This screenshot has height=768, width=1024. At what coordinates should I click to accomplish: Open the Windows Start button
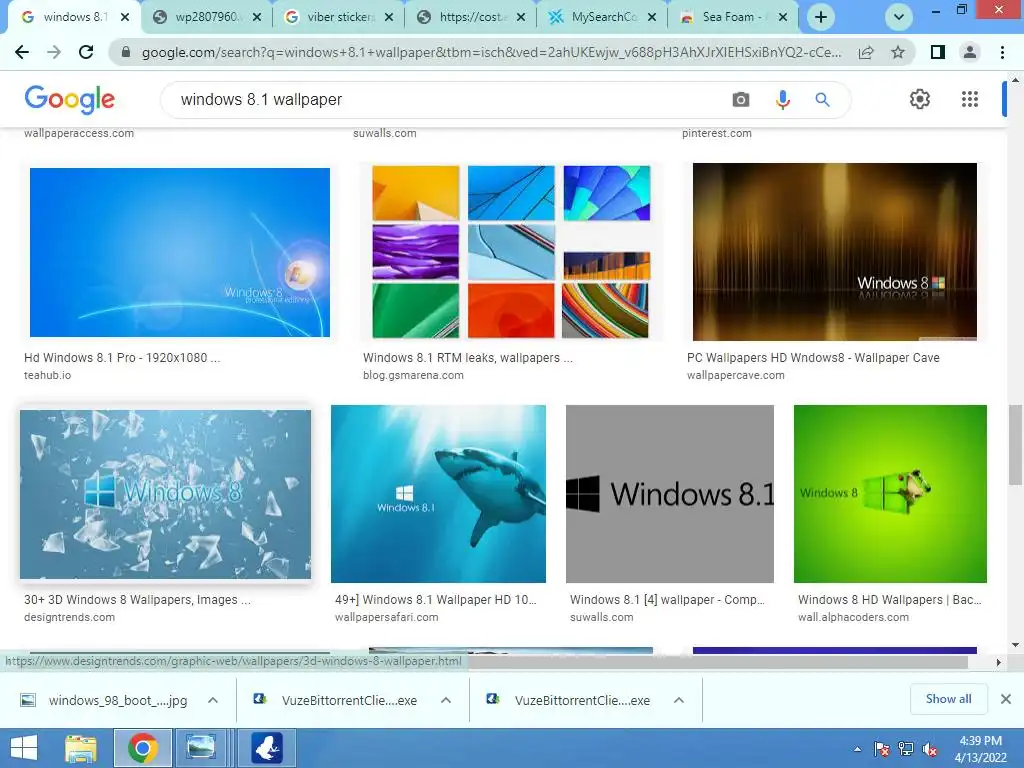pyautogui.click(x=24, y=748)
